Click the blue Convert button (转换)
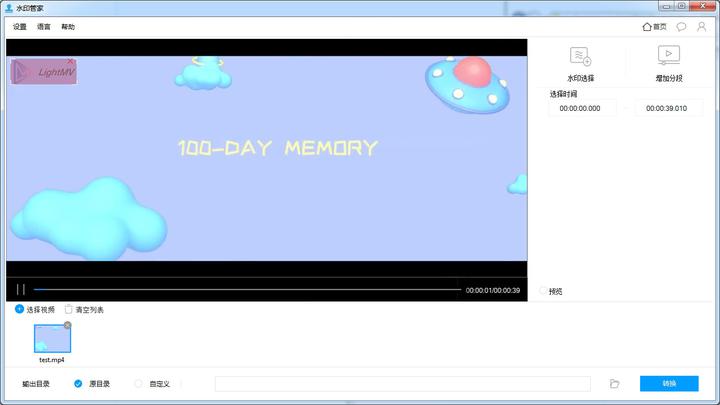This screenshot has width=720, height=405. coord(669,383)
